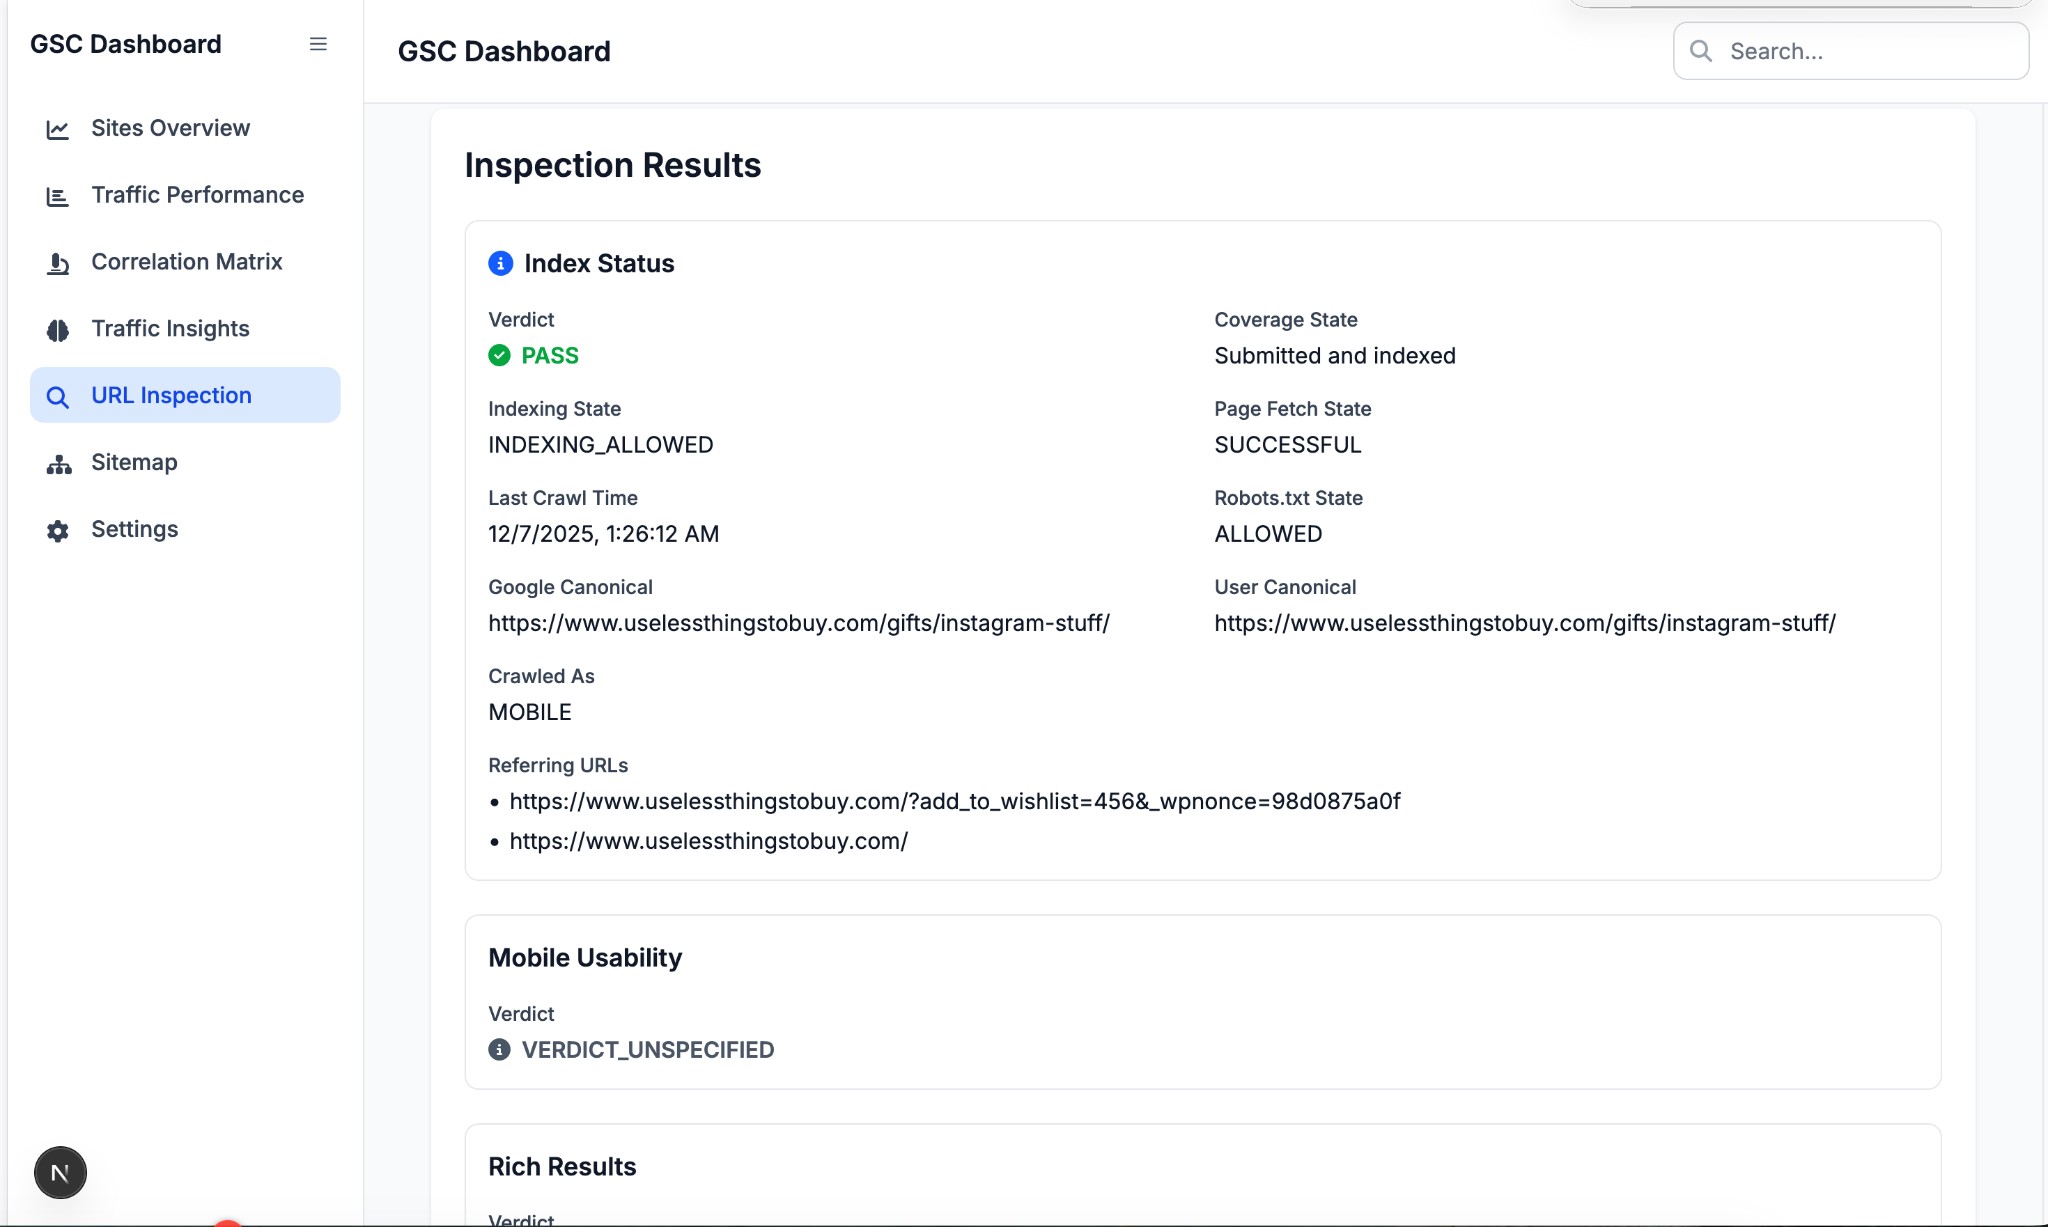Open the Sitemap page

tap(185, 462)
